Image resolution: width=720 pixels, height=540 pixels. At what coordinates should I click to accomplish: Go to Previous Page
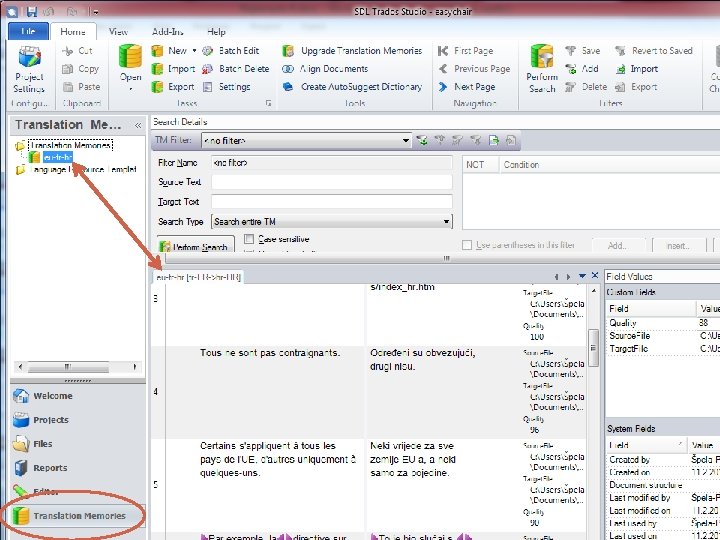pos(474,69)
